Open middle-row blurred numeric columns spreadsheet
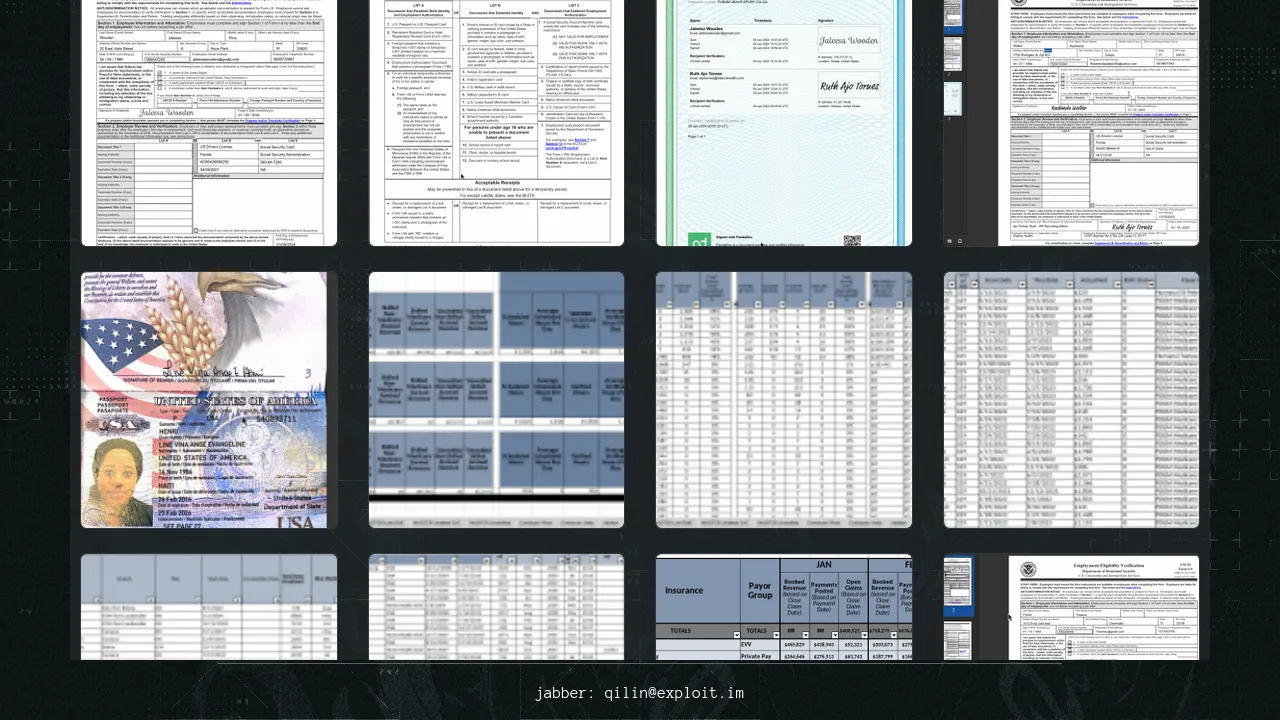1280x720 pixels. 784,400
